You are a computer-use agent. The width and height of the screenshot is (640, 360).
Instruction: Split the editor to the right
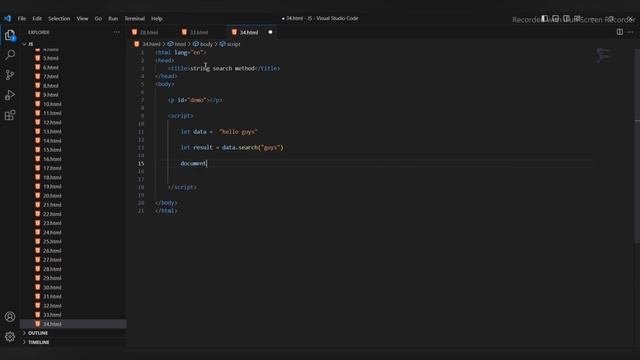pos(620,32)
